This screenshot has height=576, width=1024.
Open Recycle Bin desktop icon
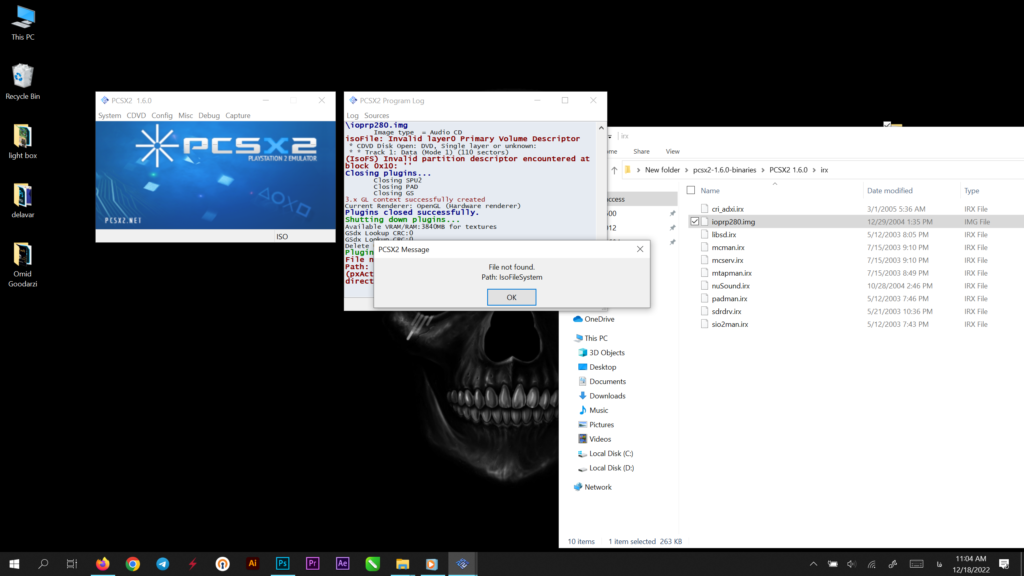point(22,81)
